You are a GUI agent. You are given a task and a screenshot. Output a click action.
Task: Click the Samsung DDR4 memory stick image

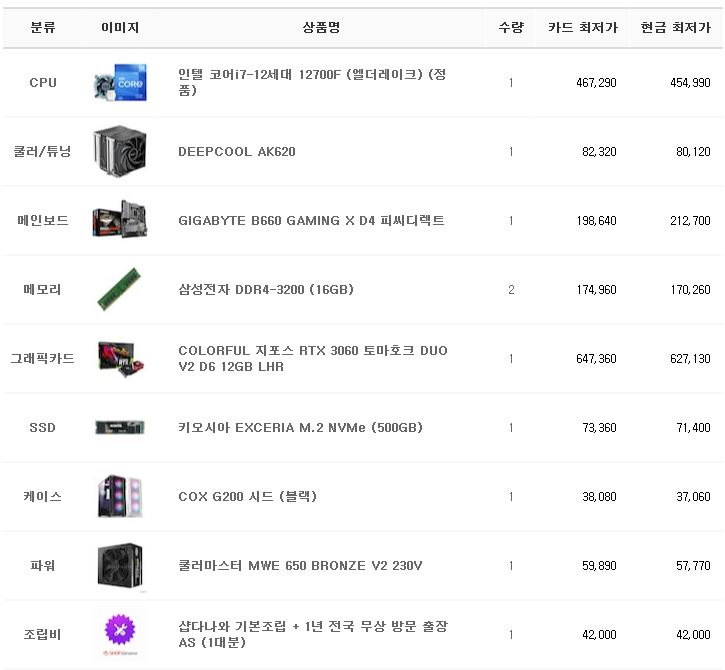120,290
